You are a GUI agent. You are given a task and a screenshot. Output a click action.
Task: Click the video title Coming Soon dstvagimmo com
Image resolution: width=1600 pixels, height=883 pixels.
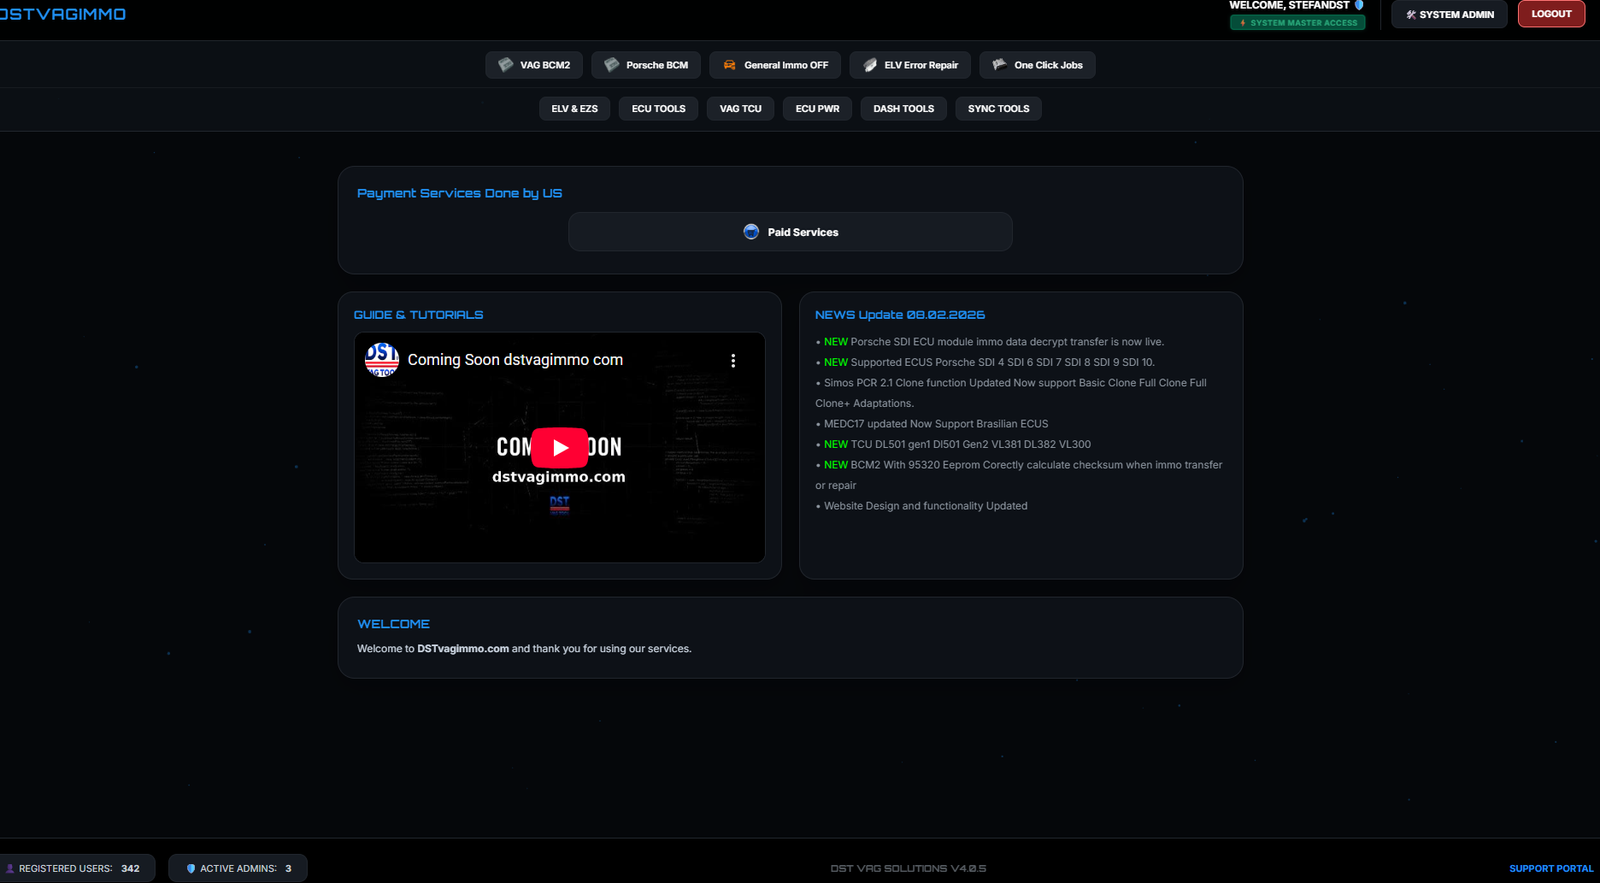(x=515, y=360)
